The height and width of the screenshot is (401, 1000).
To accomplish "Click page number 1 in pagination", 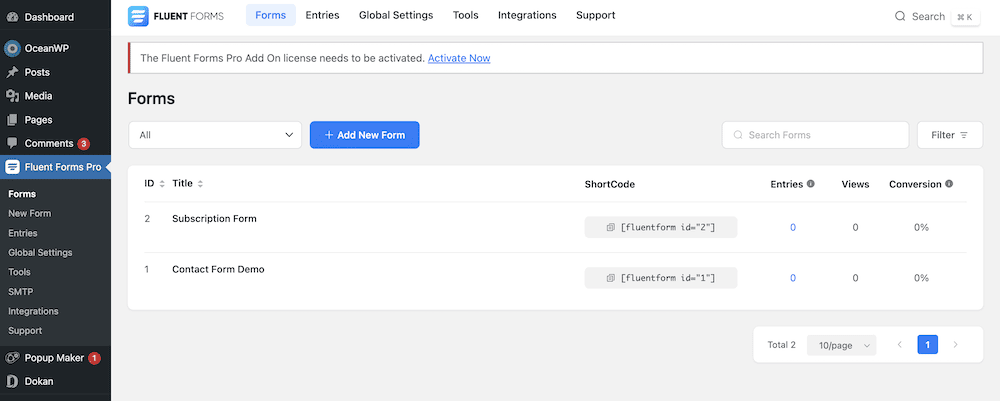I will [927, 345].
